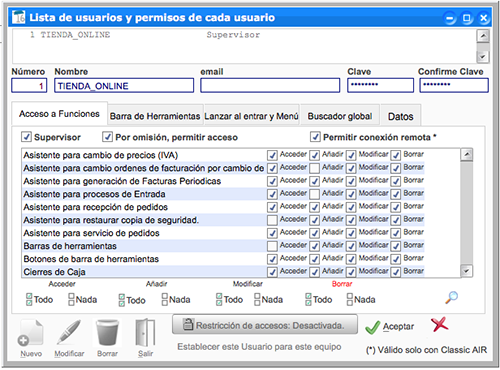The image size is (500, 370).
Task: Click the Confirme Clave password field
Action: (x=454, y=85)
